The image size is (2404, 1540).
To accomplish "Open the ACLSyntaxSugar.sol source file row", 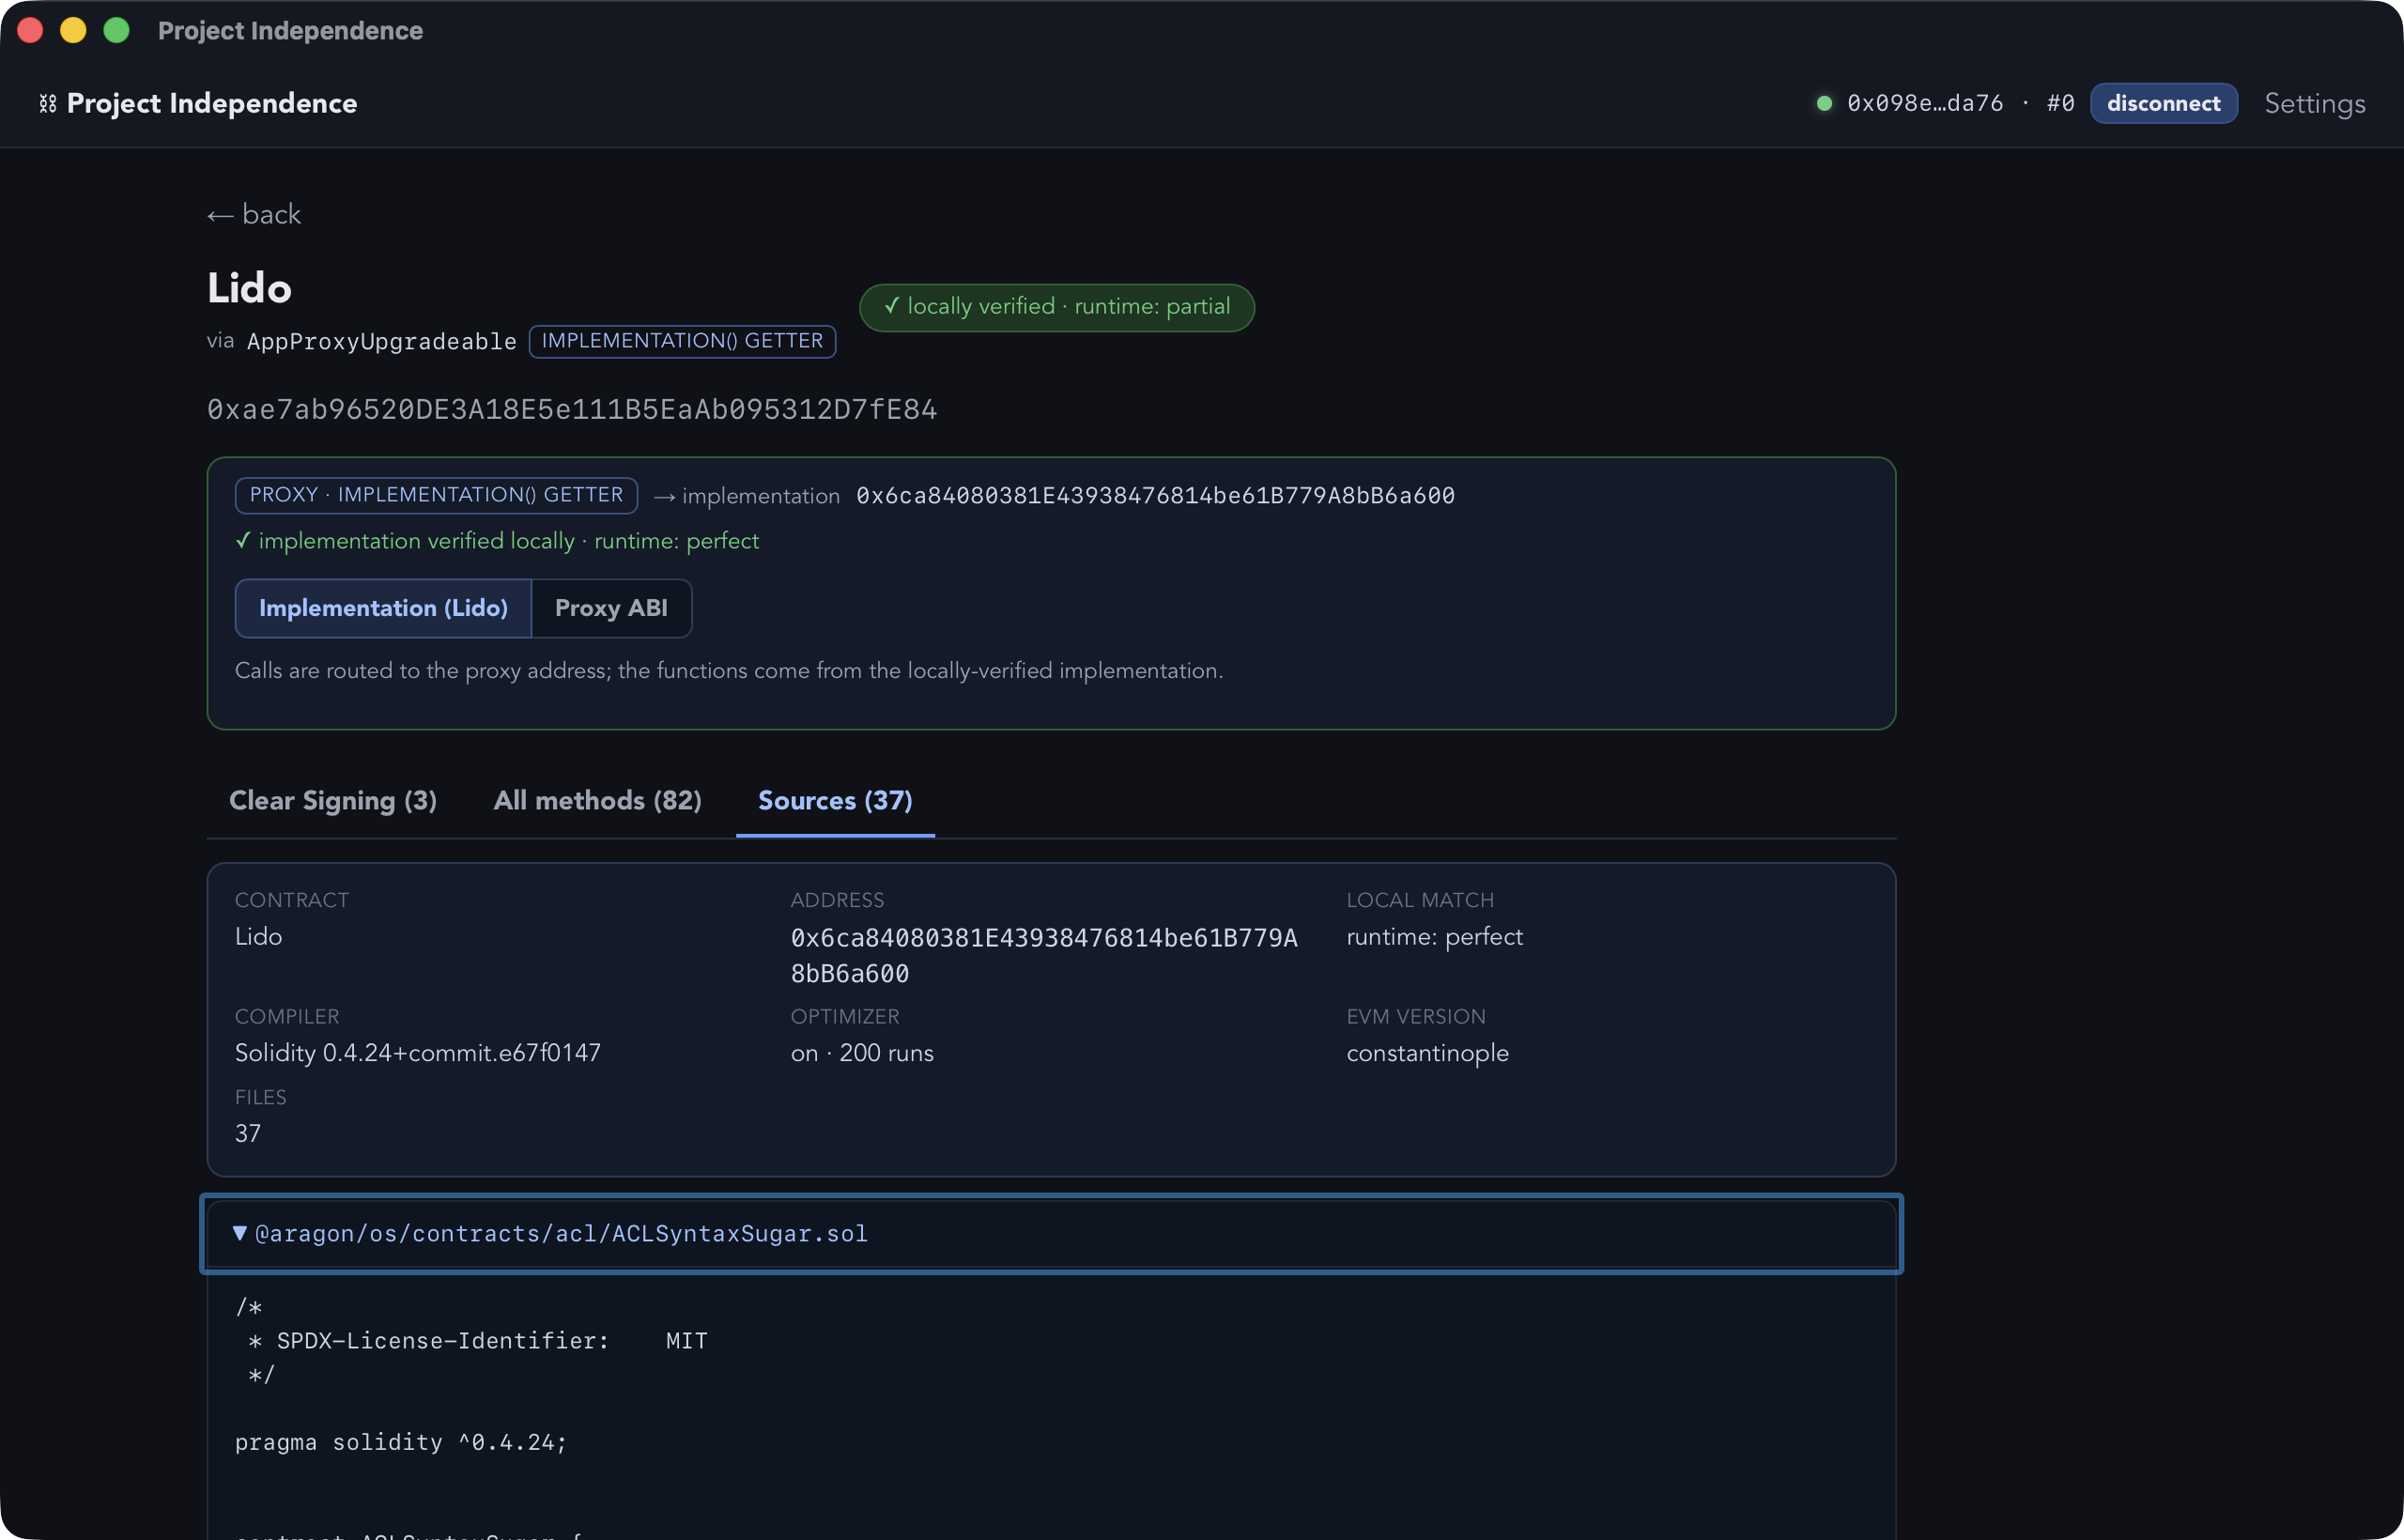I will 1051,1234.
